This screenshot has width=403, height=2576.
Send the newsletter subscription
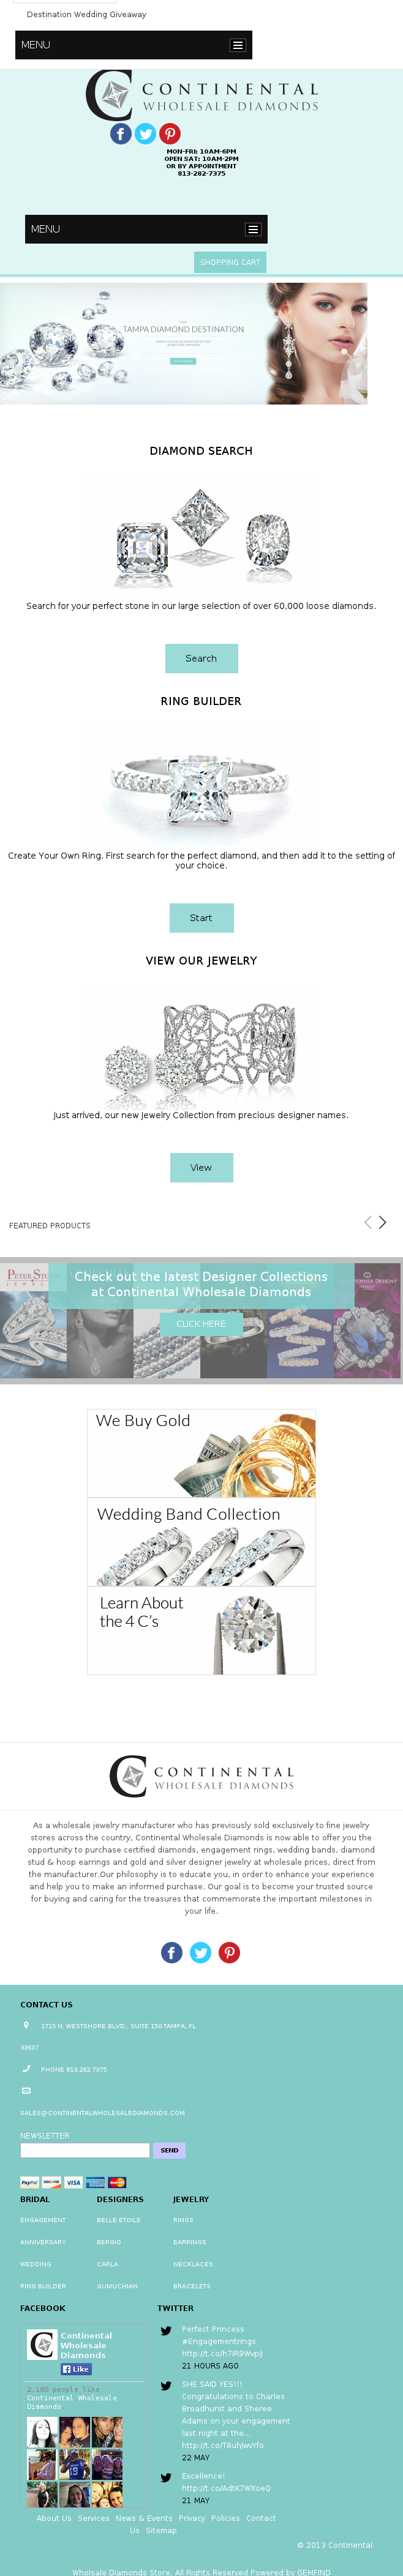point(169,2150)
